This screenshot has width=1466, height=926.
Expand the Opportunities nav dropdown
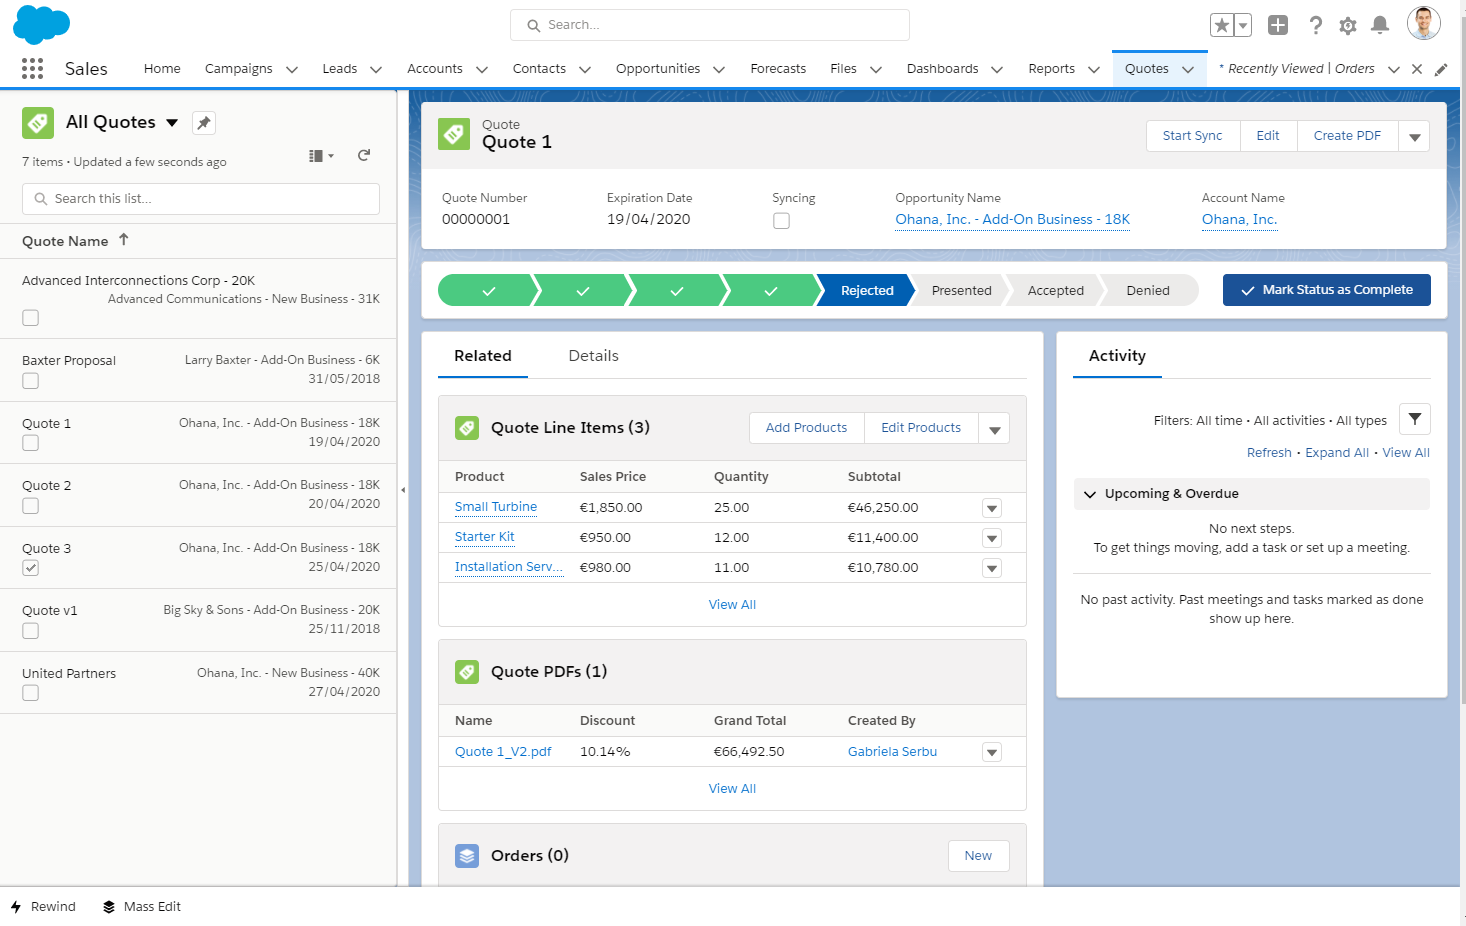(x=719, y=69)
